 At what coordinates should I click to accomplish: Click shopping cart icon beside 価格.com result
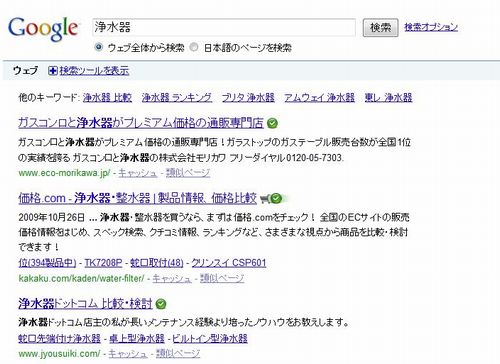pyautogui.click(x=265, y=199)
